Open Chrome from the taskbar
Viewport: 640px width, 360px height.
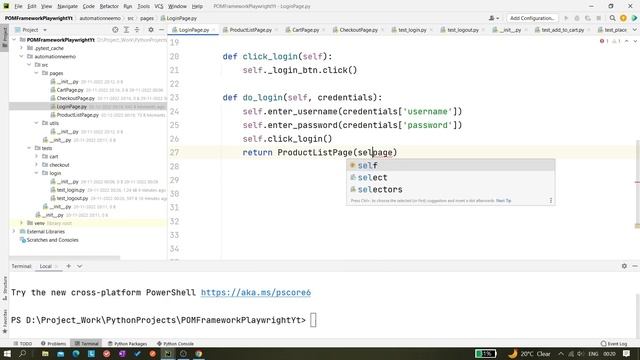199,353
